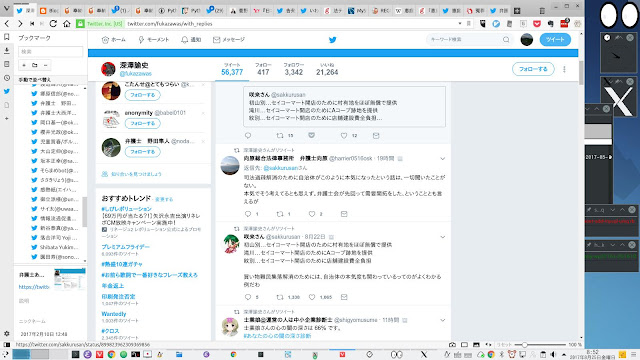640x360 pixels.
Task: Open the Bookmarks panel icon in the sidebar
Action: [x=7, y=37]
